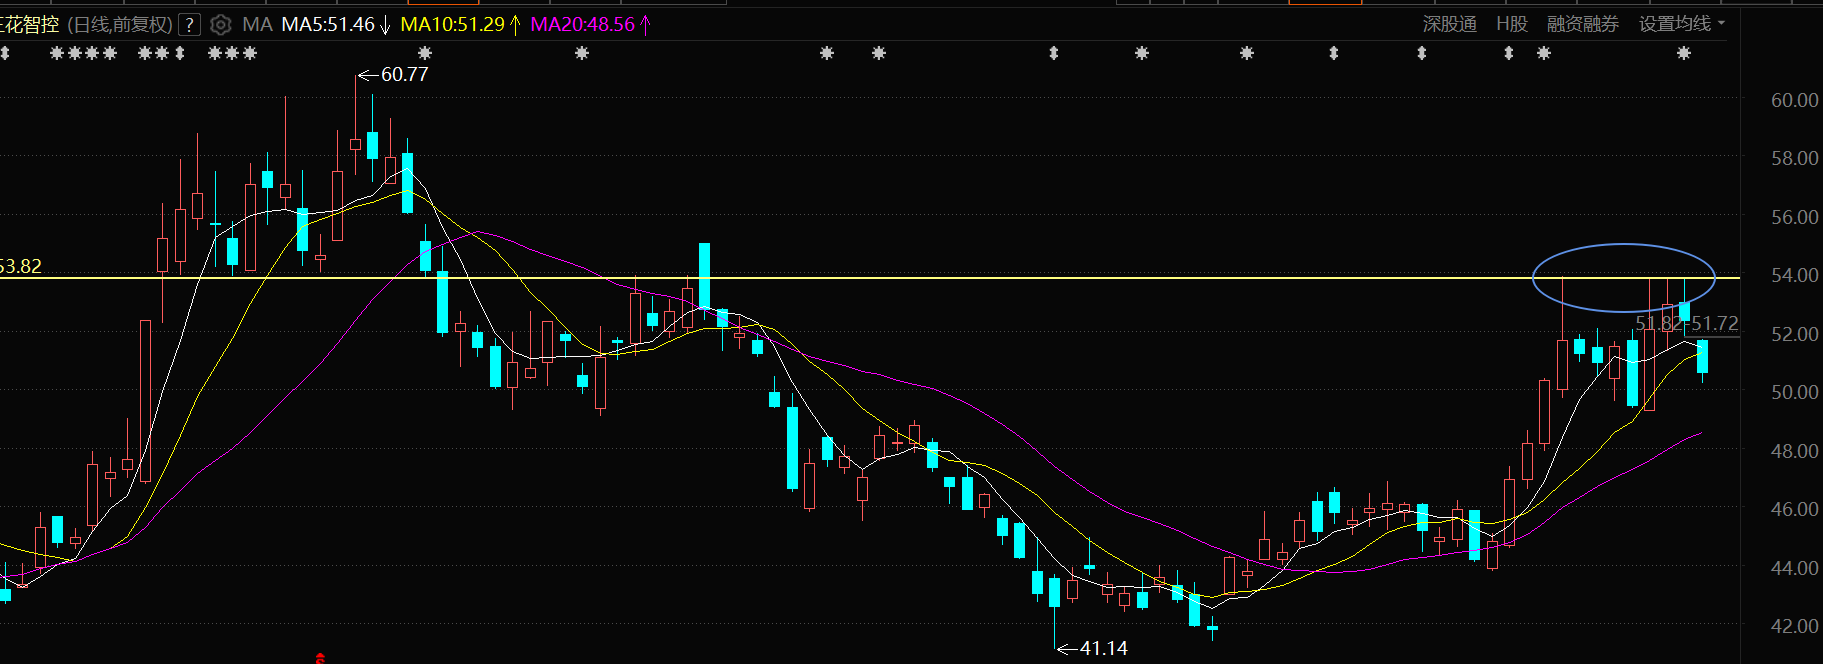Viewport: 1823px width, 664px height.
Task: Click the 53.82 horizontal line label
Action: 21,266
